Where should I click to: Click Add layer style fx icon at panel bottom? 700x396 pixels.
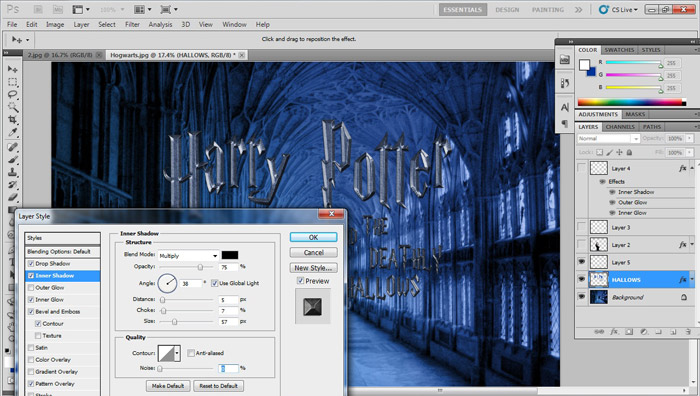point(614,332)
